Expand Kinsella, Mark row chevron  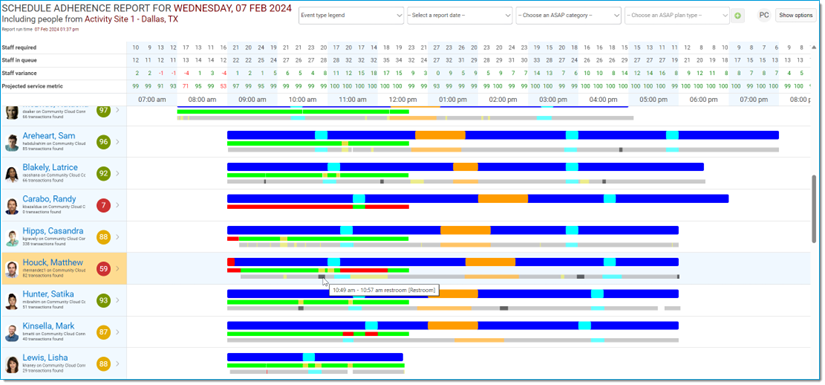pyautogui.click(x=117, y=332)
